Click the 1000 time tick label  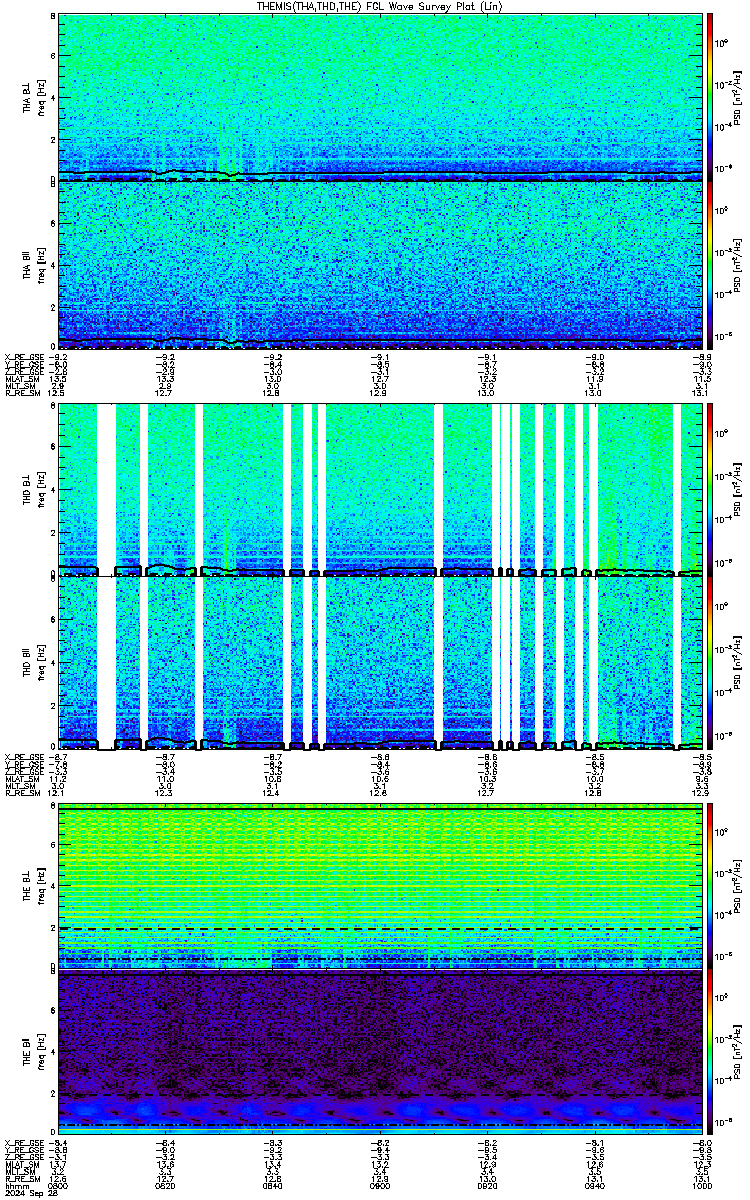point(700,1185)
